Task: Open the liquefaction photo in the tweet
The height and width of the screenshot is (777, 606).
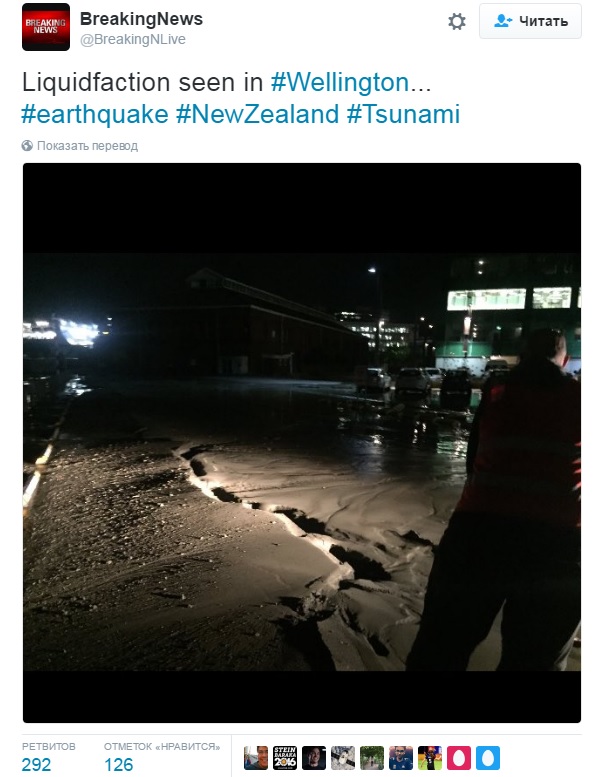Action: (x=302, y=443)
